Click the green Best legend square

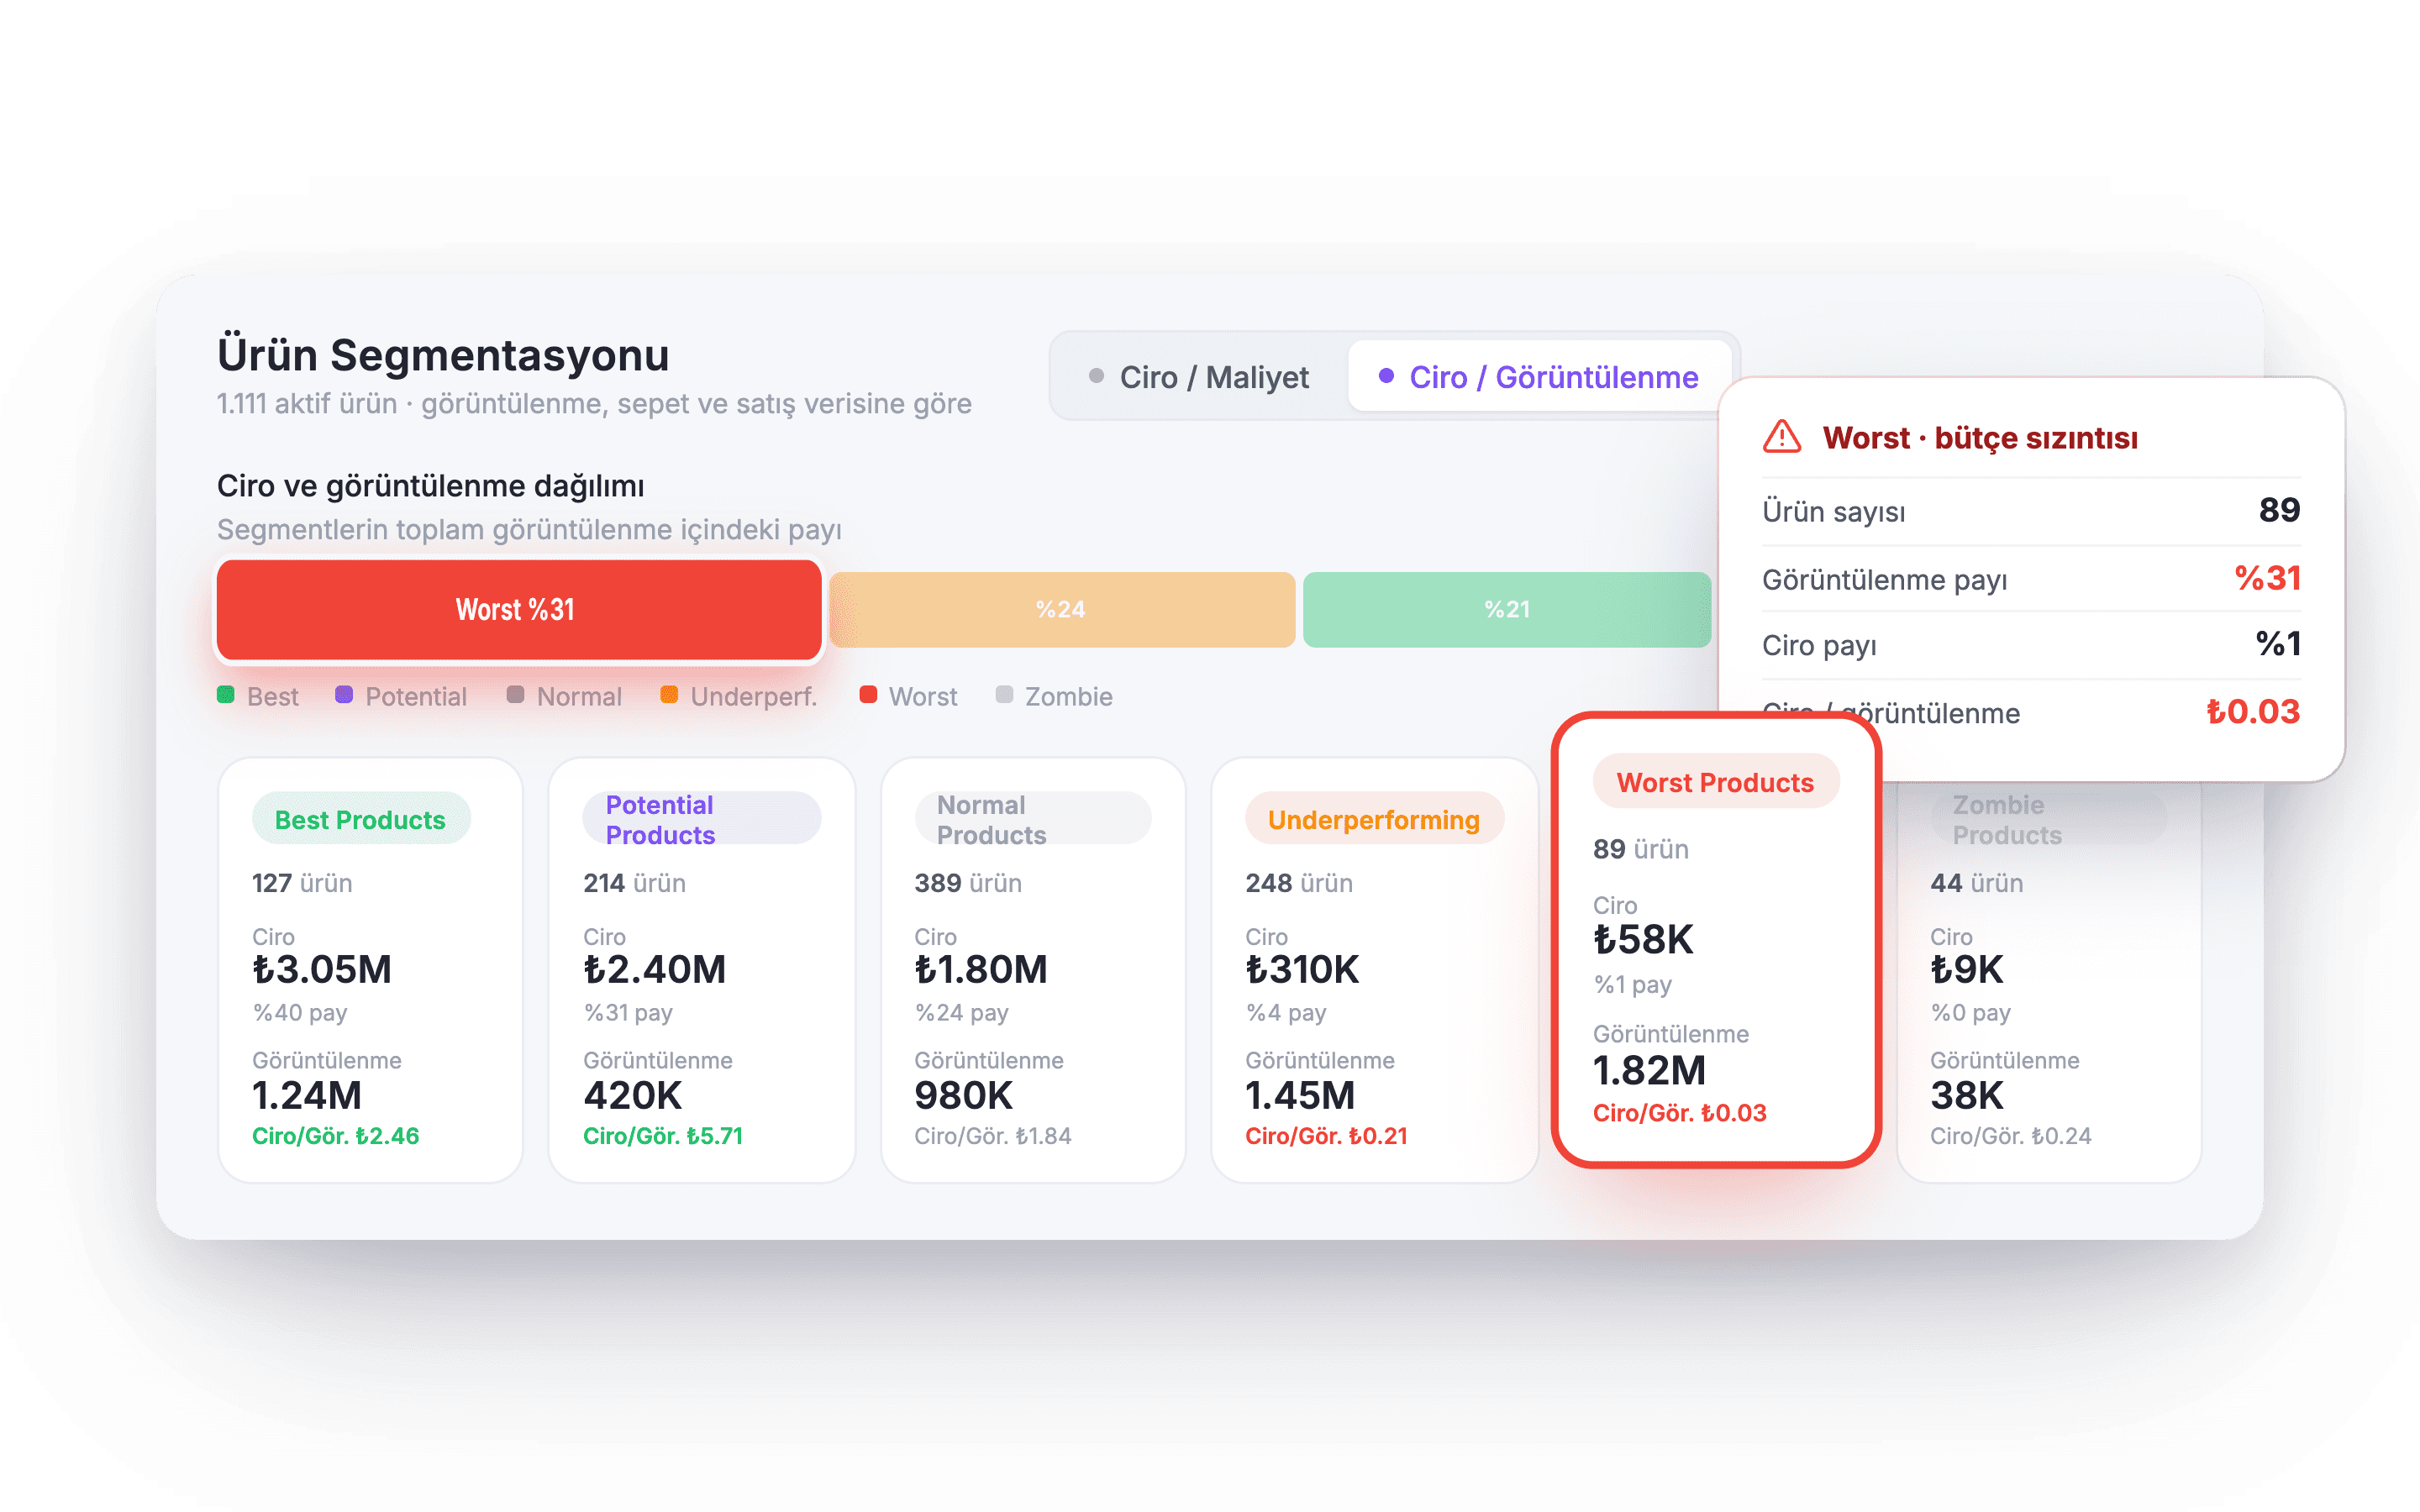tap(226, 695)
